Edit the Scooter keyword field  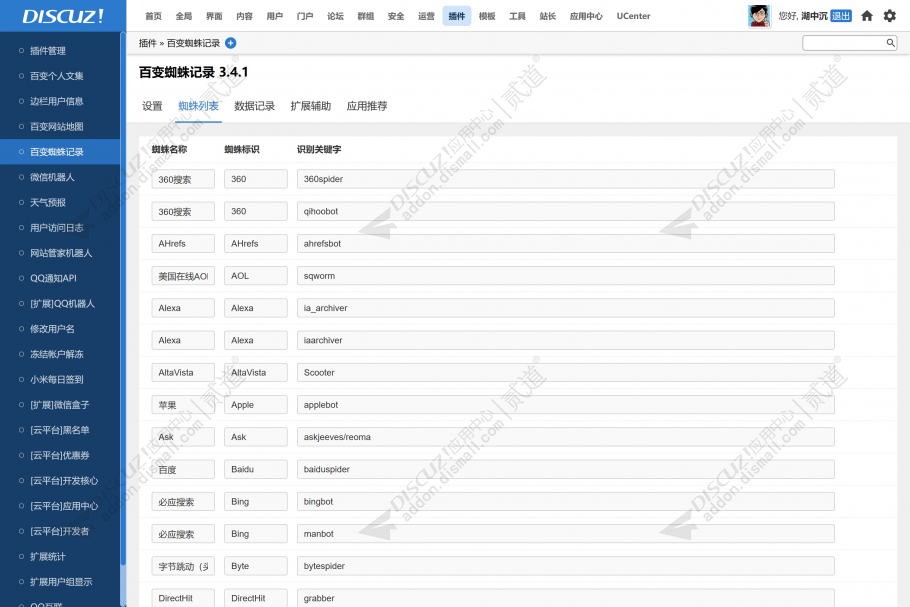click(x=565, y=373)
